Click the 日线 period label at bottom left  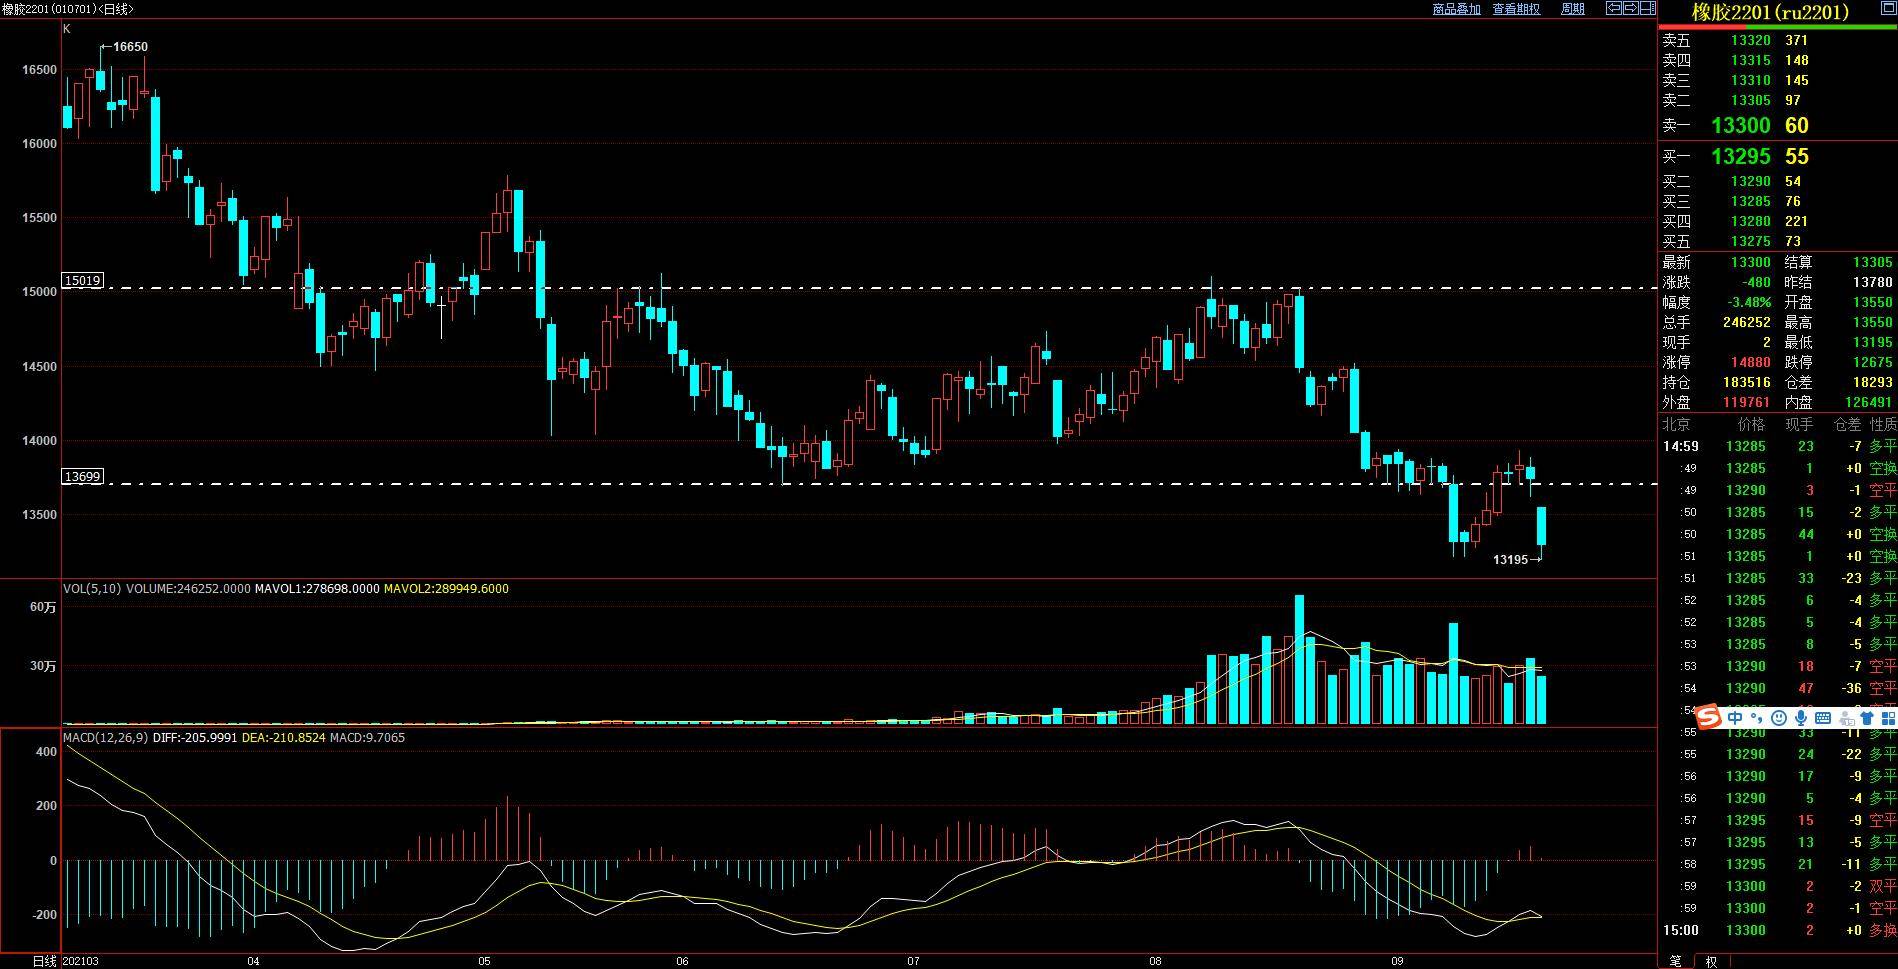pos(44,961)
